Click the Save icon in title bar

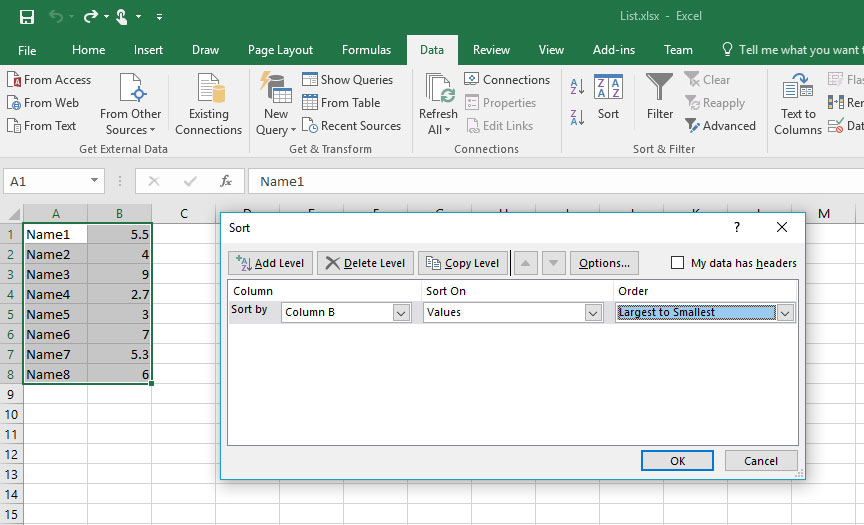[27, 17]
